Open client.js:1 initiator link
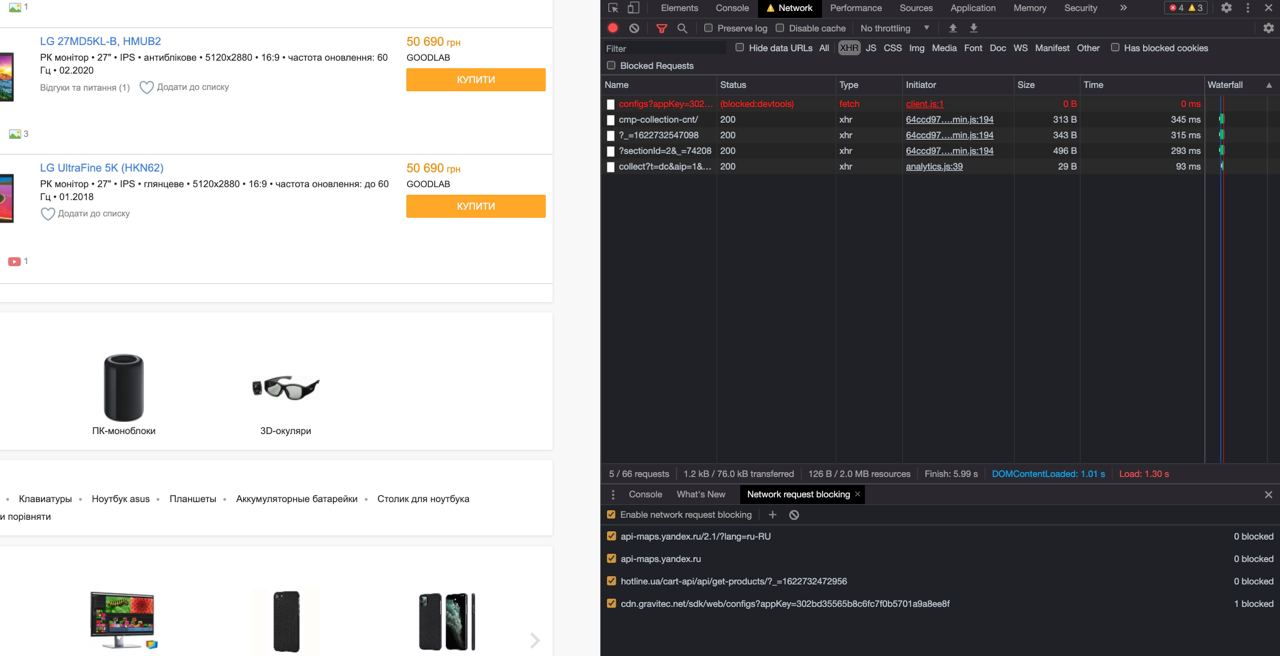Viewport: 1280px width, 656px height. 925,104
